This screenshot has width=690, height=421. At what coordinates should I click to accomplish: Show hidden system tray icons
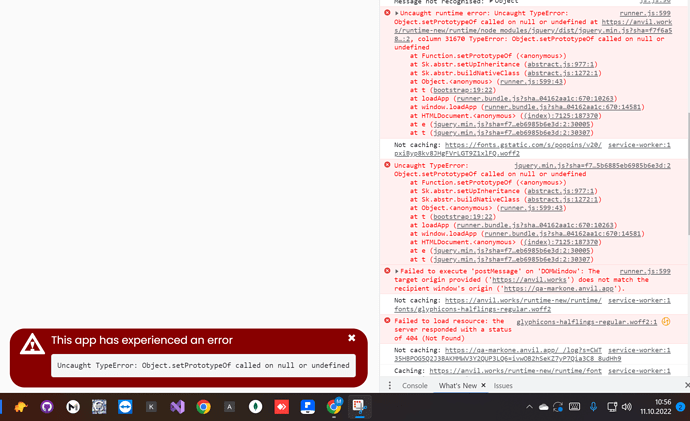point(529,407)
